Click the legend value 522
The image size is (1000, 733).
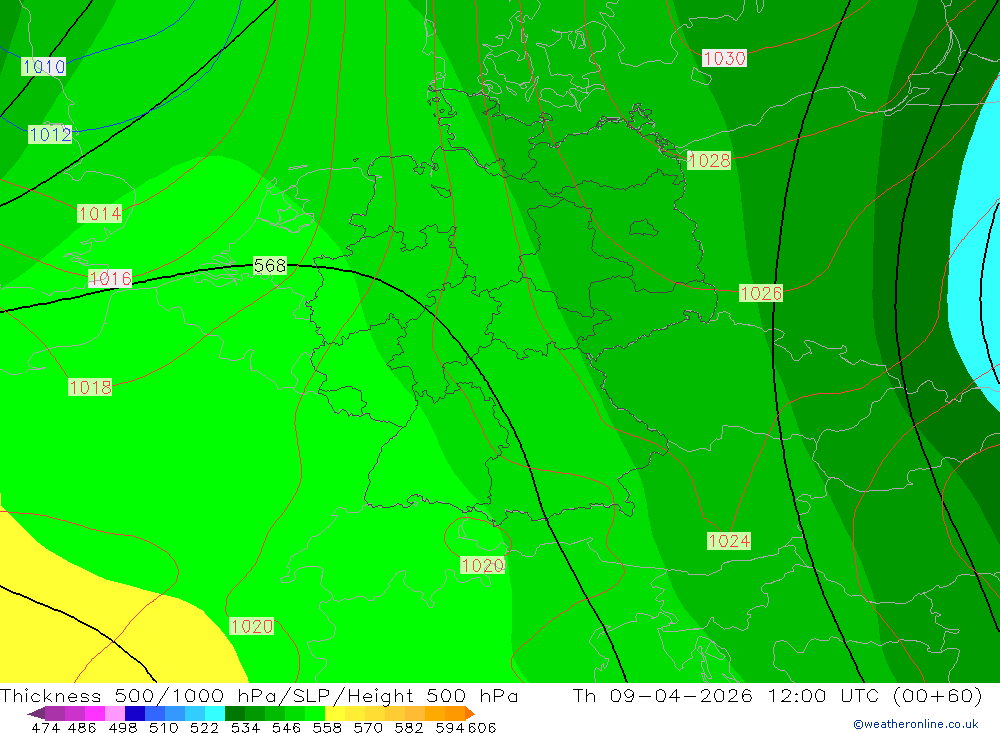pos(204,728)
